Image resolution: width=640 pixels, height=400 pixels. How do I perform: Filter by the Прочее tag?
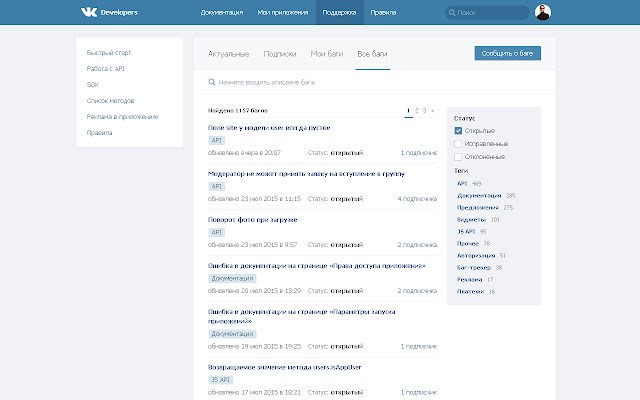coord(468,244)
